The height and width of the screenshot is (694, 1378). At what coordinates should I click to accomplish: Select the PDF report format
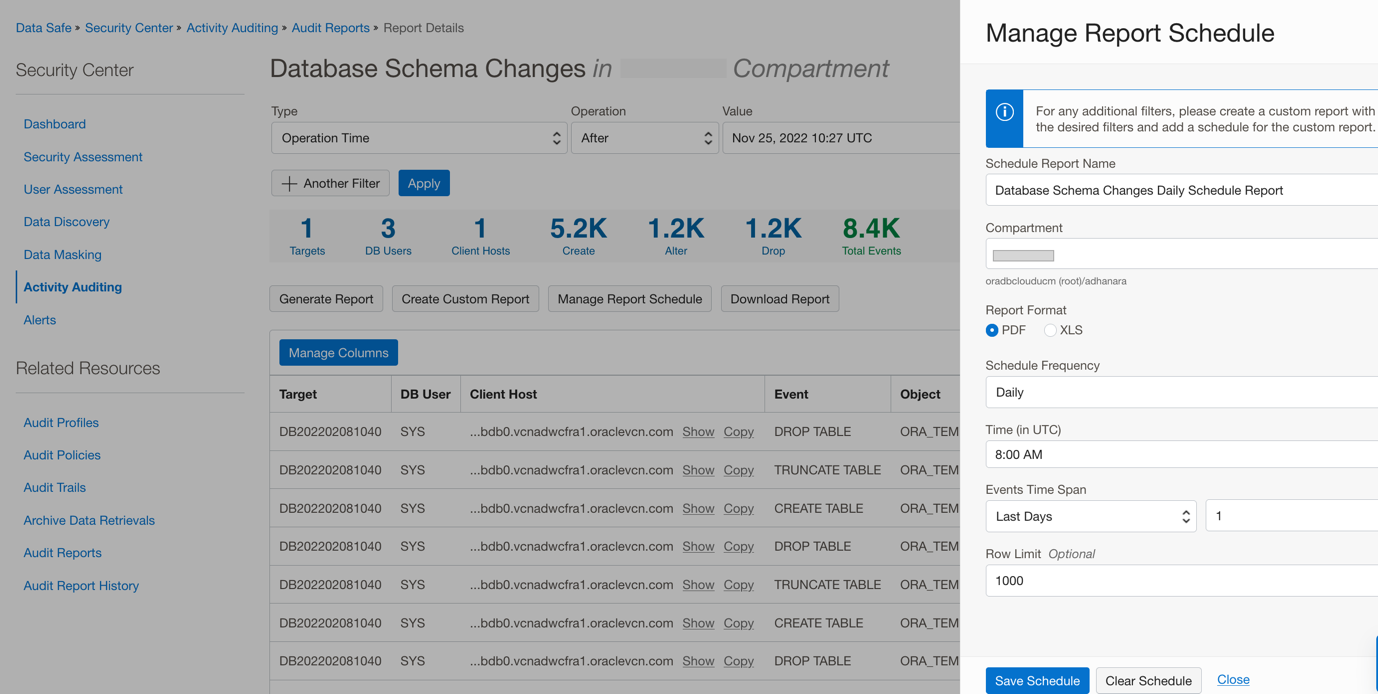991,330
